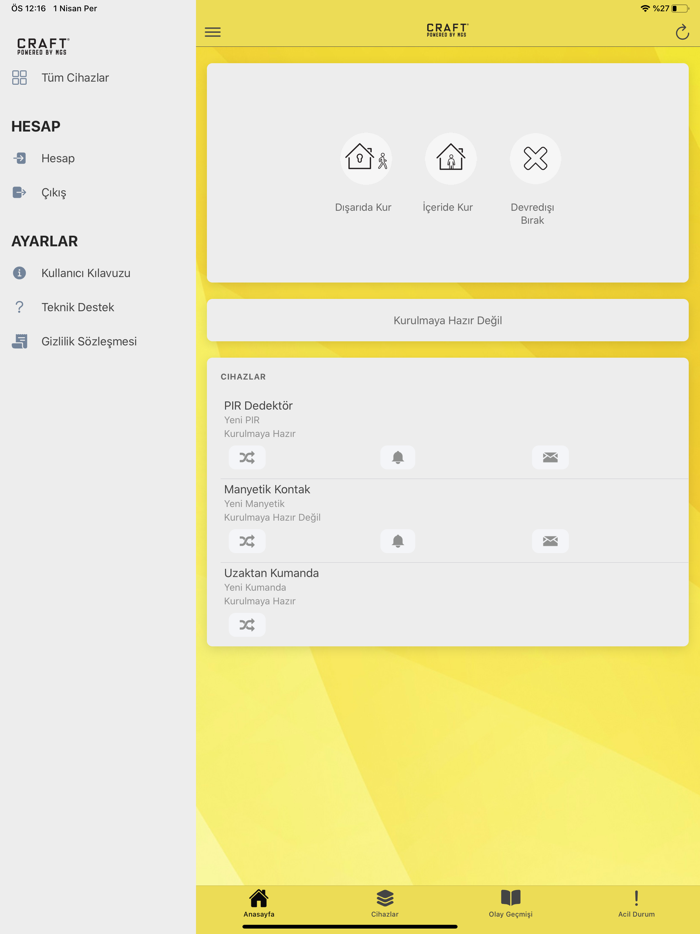The width and height of the screenshot is (700, 934).
Task: Tap shuffle icon for PIR Dedektör
Action: pyautogui.click(x=247, y=457)
